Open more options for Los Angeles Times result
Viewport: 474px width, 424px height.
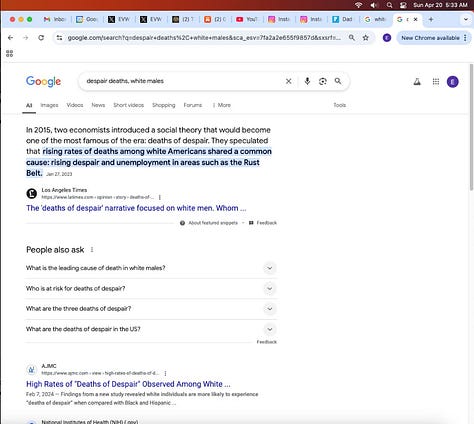160,197
